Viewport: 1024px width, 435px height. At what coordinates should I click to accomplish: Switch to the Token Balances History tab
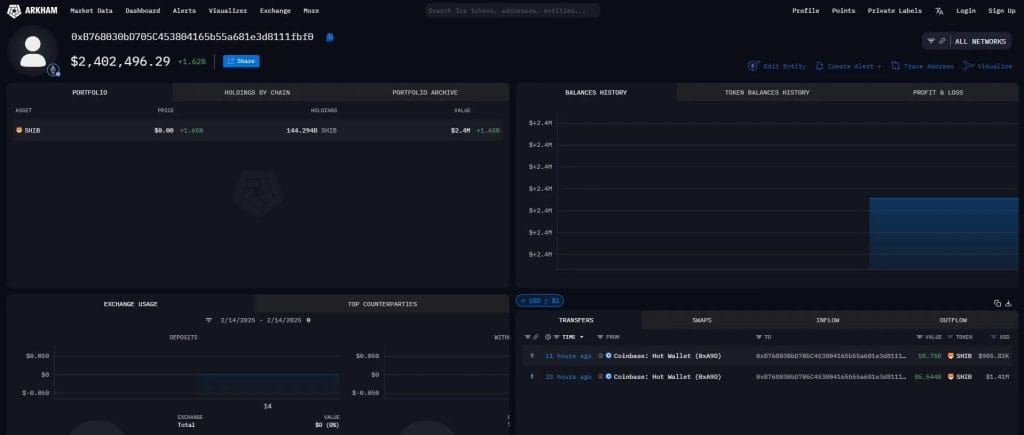click(767, 92)
